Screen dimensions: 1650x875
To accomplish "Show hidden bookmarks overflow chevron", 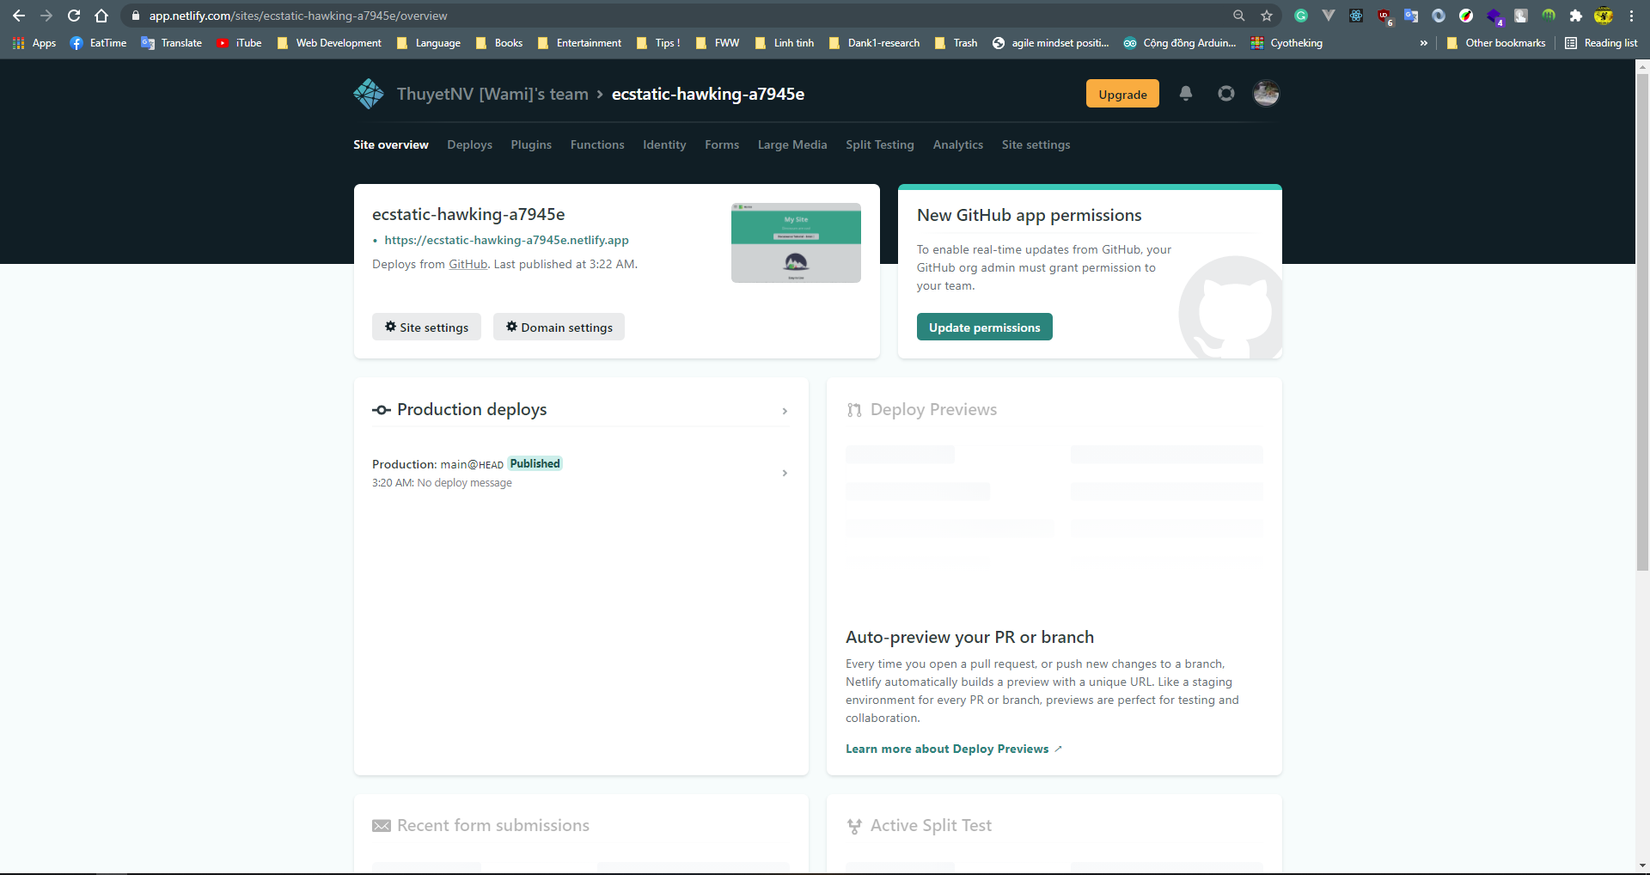I will point(1423,43).
